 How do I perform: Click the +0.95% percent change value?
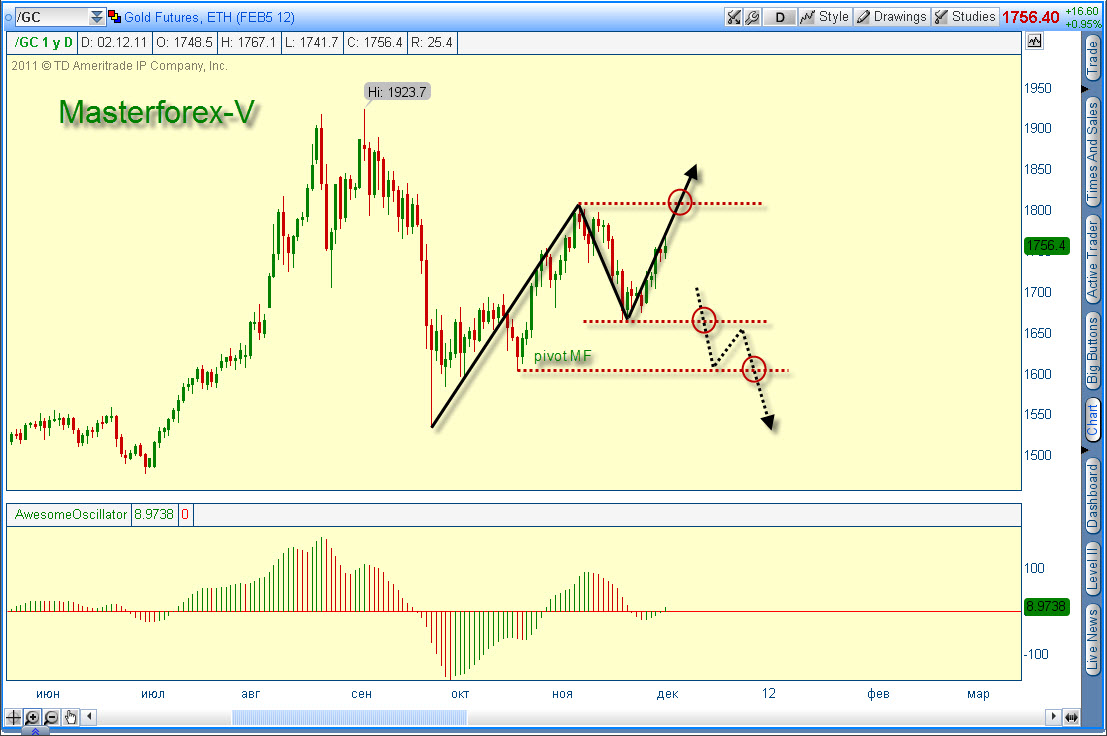pos(1083,24)
